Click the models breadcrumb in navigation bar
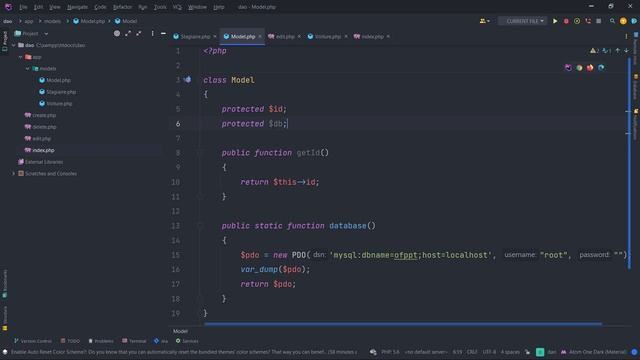 [52, 21]
